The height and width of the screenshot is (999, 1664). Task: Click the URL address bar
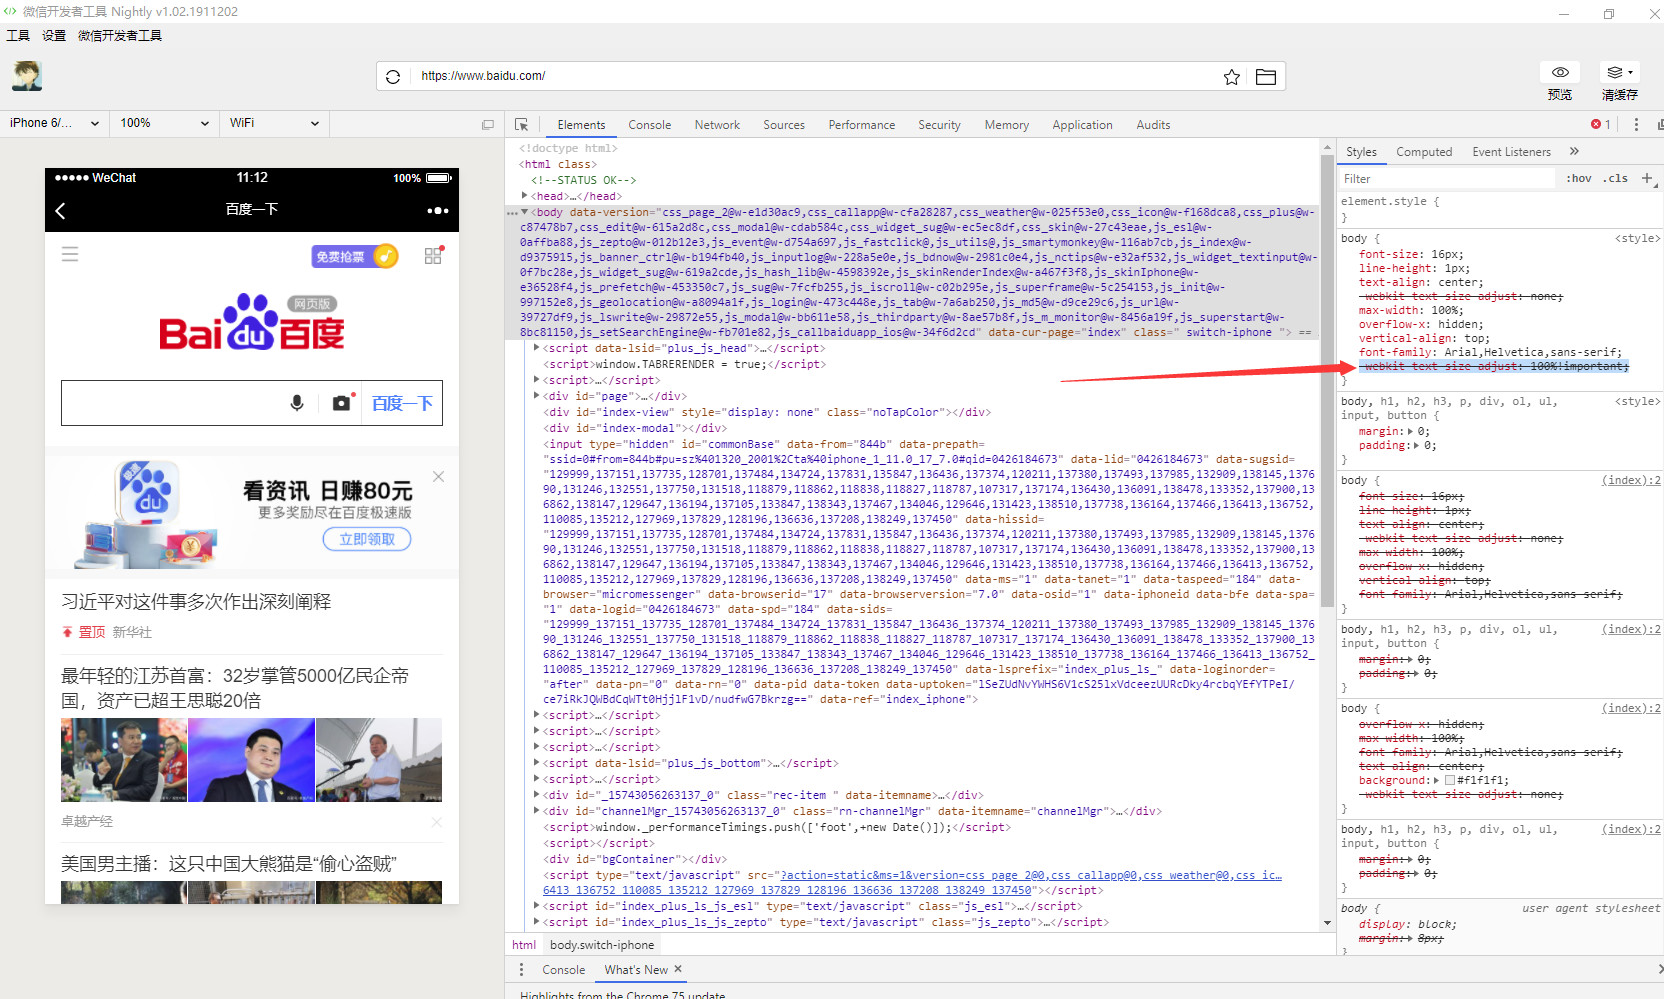coord(815,76)
